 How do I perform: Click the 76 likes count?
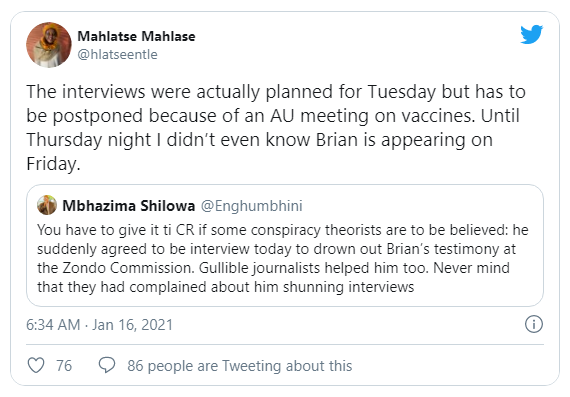point(64,366)
